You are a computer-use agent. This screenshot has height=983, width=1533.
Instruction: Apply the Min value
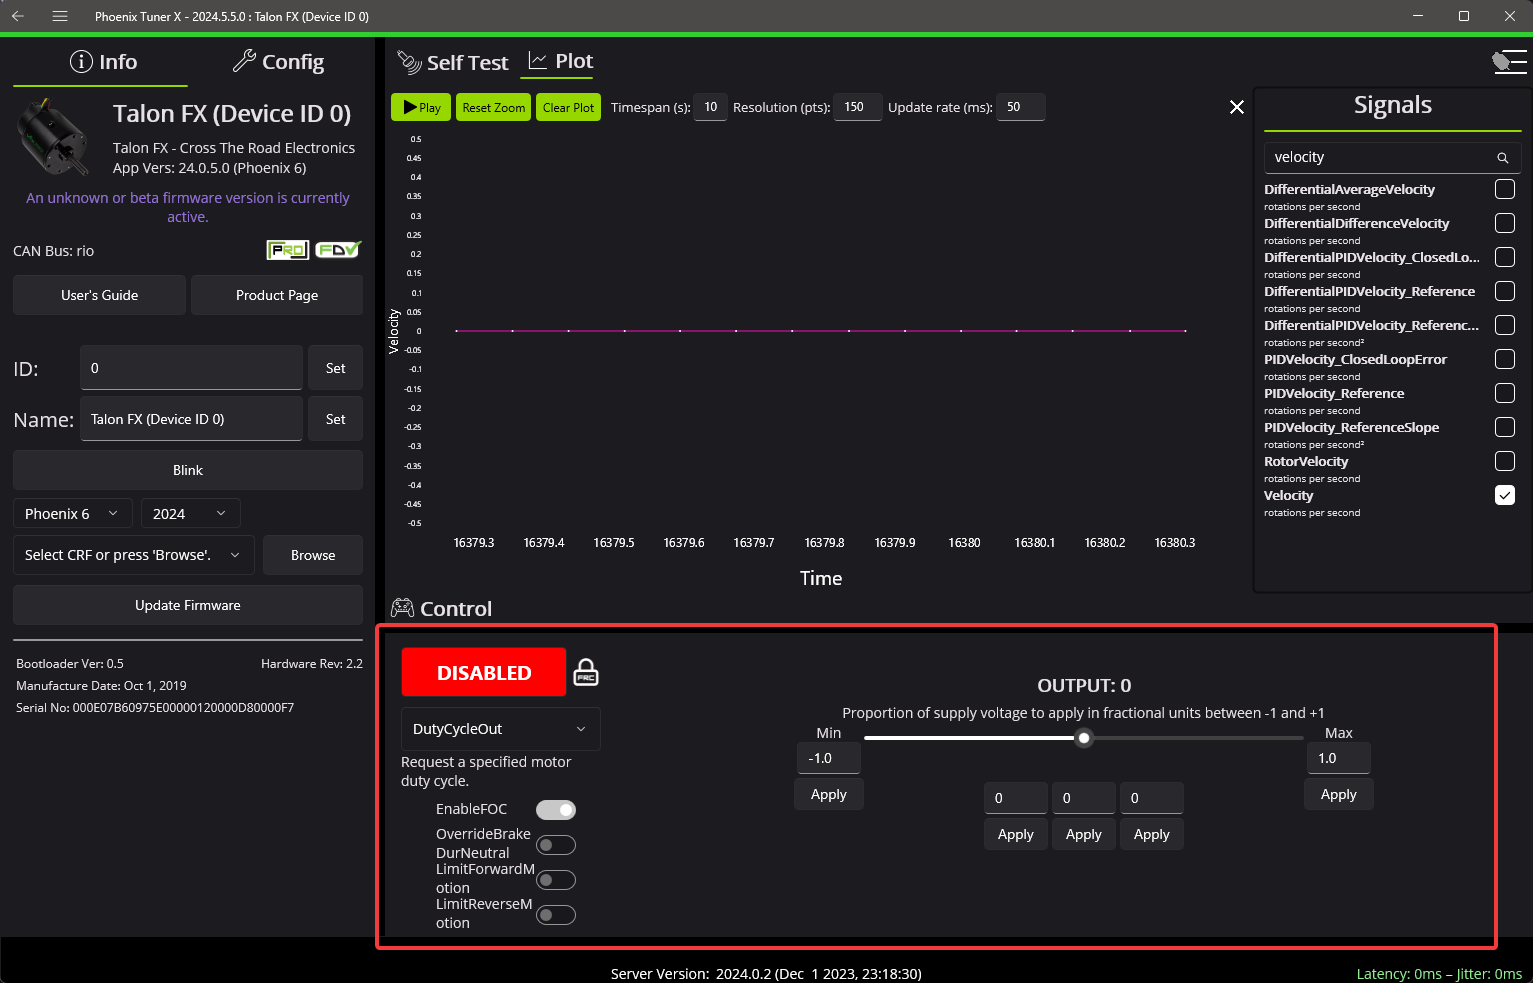coord(829,794)
